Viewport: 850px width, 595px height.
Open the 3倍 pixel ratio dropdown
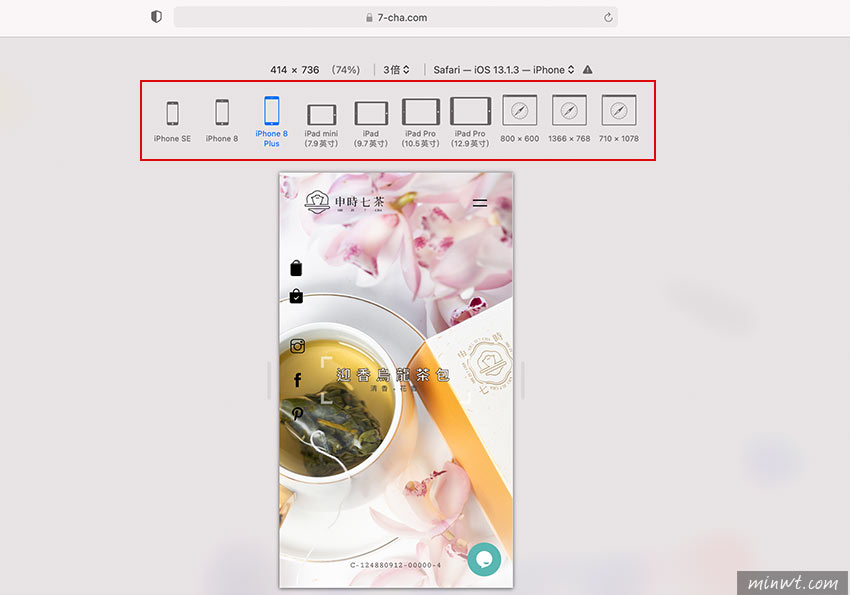(x=396, y=70)
